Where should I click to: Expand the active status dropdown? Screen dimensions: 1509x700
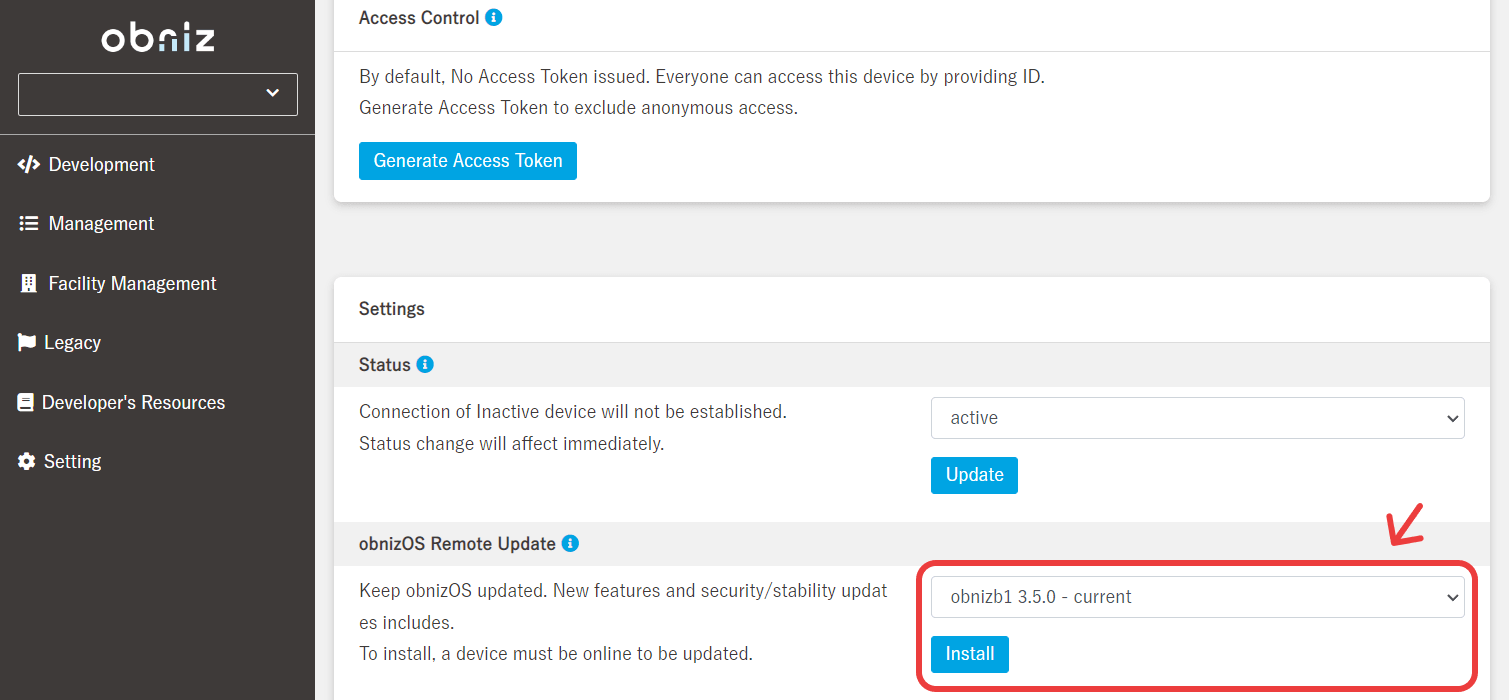[x=1197, y=418]
